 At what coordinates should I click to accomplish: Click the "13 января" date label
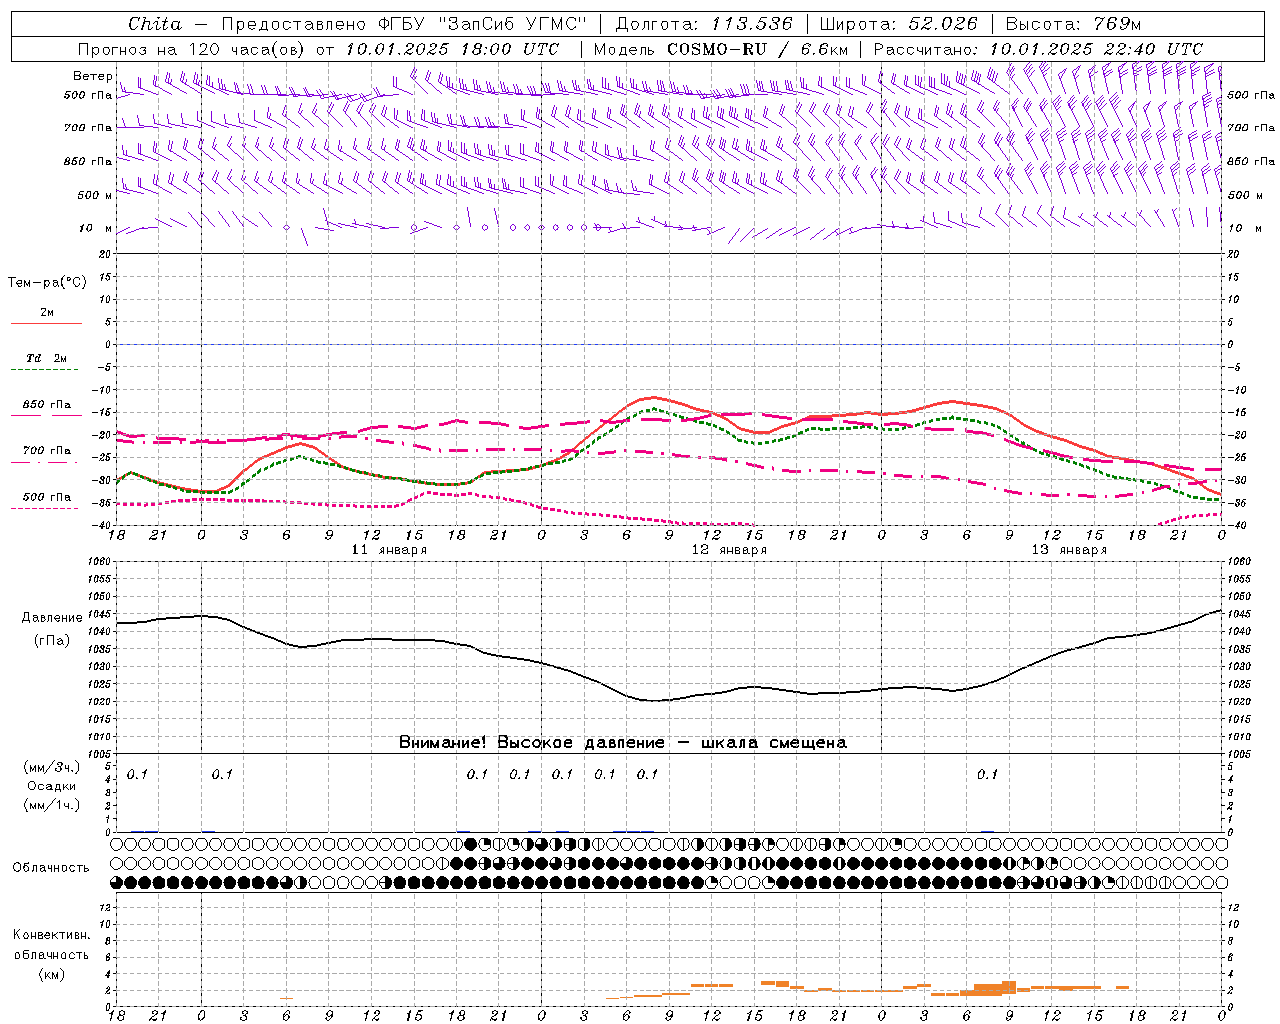1069,550
